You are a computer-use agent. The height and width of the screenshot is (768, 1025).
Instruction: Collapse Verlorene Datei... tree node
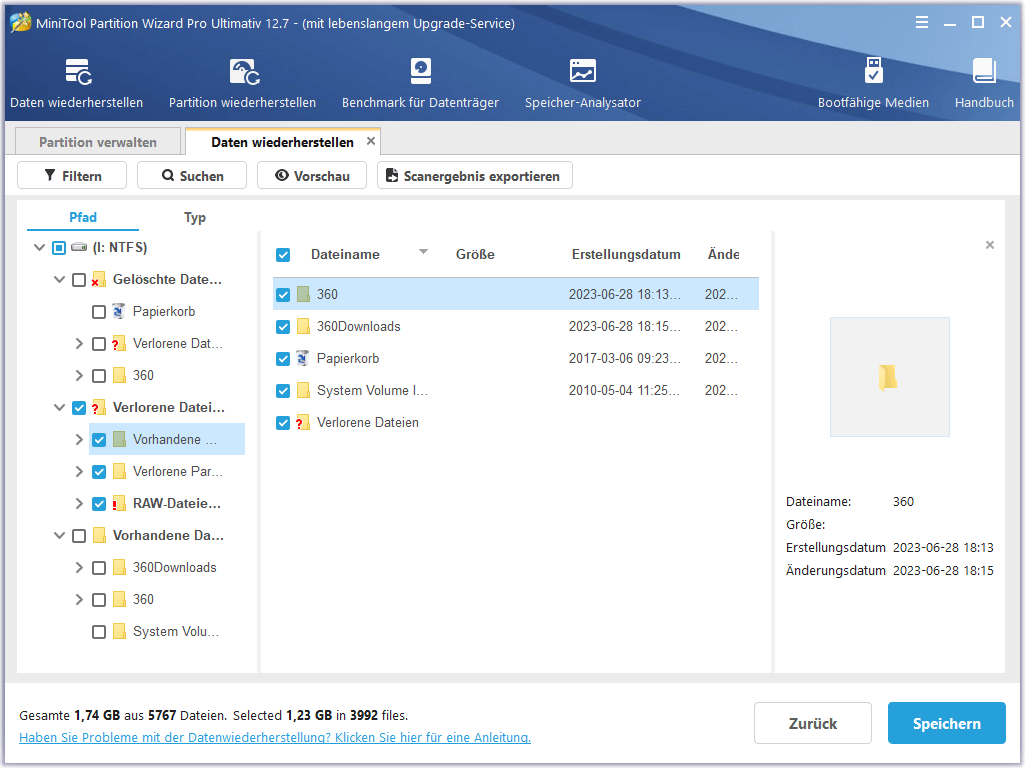pyautogui.click(x=59, y=408)
